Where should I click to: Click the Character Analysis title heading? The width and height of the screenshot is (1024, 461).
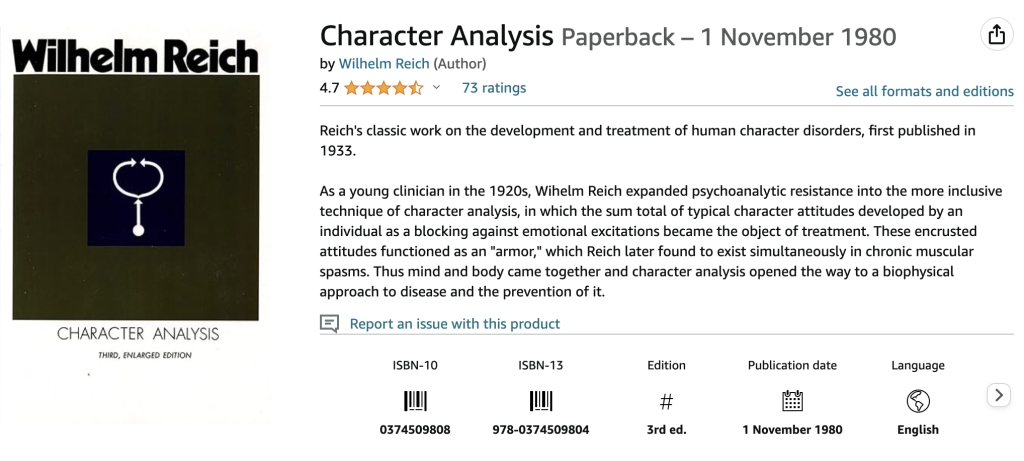click(x=436, y=36)
